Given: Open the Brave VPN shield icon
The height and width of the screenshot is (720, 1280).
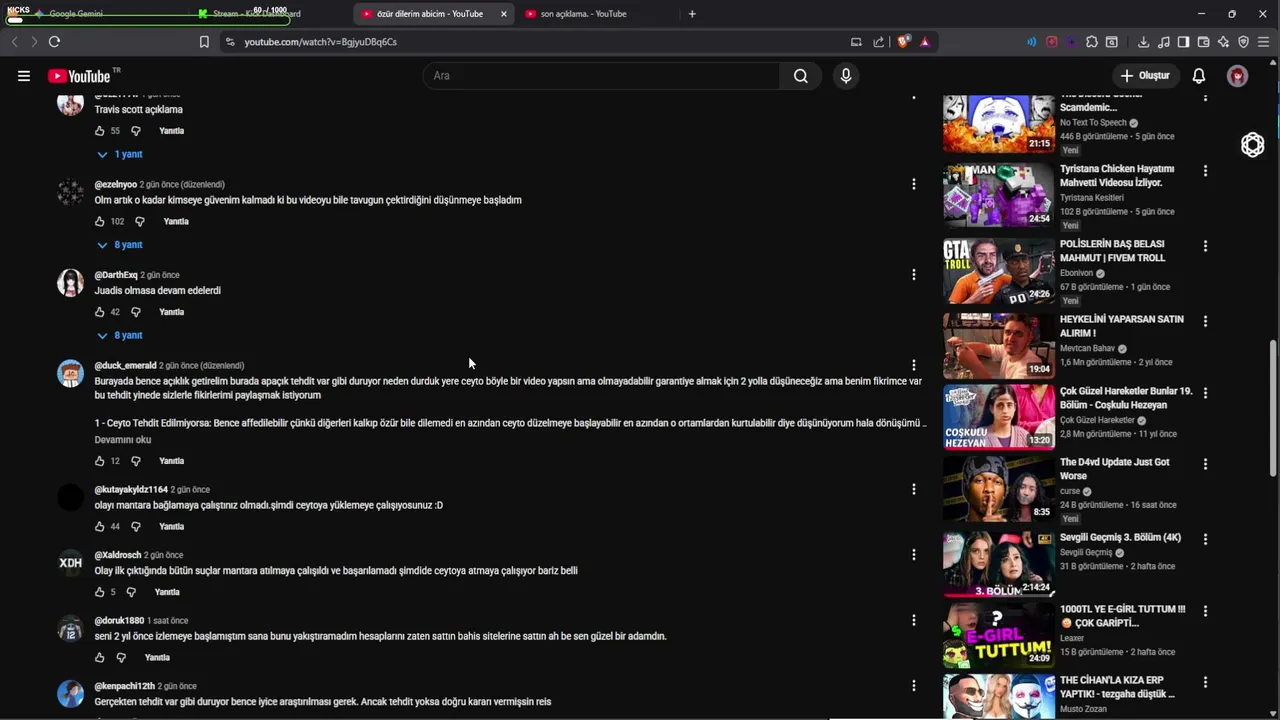Looking at the screenshot, I should click(x=1243, y=42).
